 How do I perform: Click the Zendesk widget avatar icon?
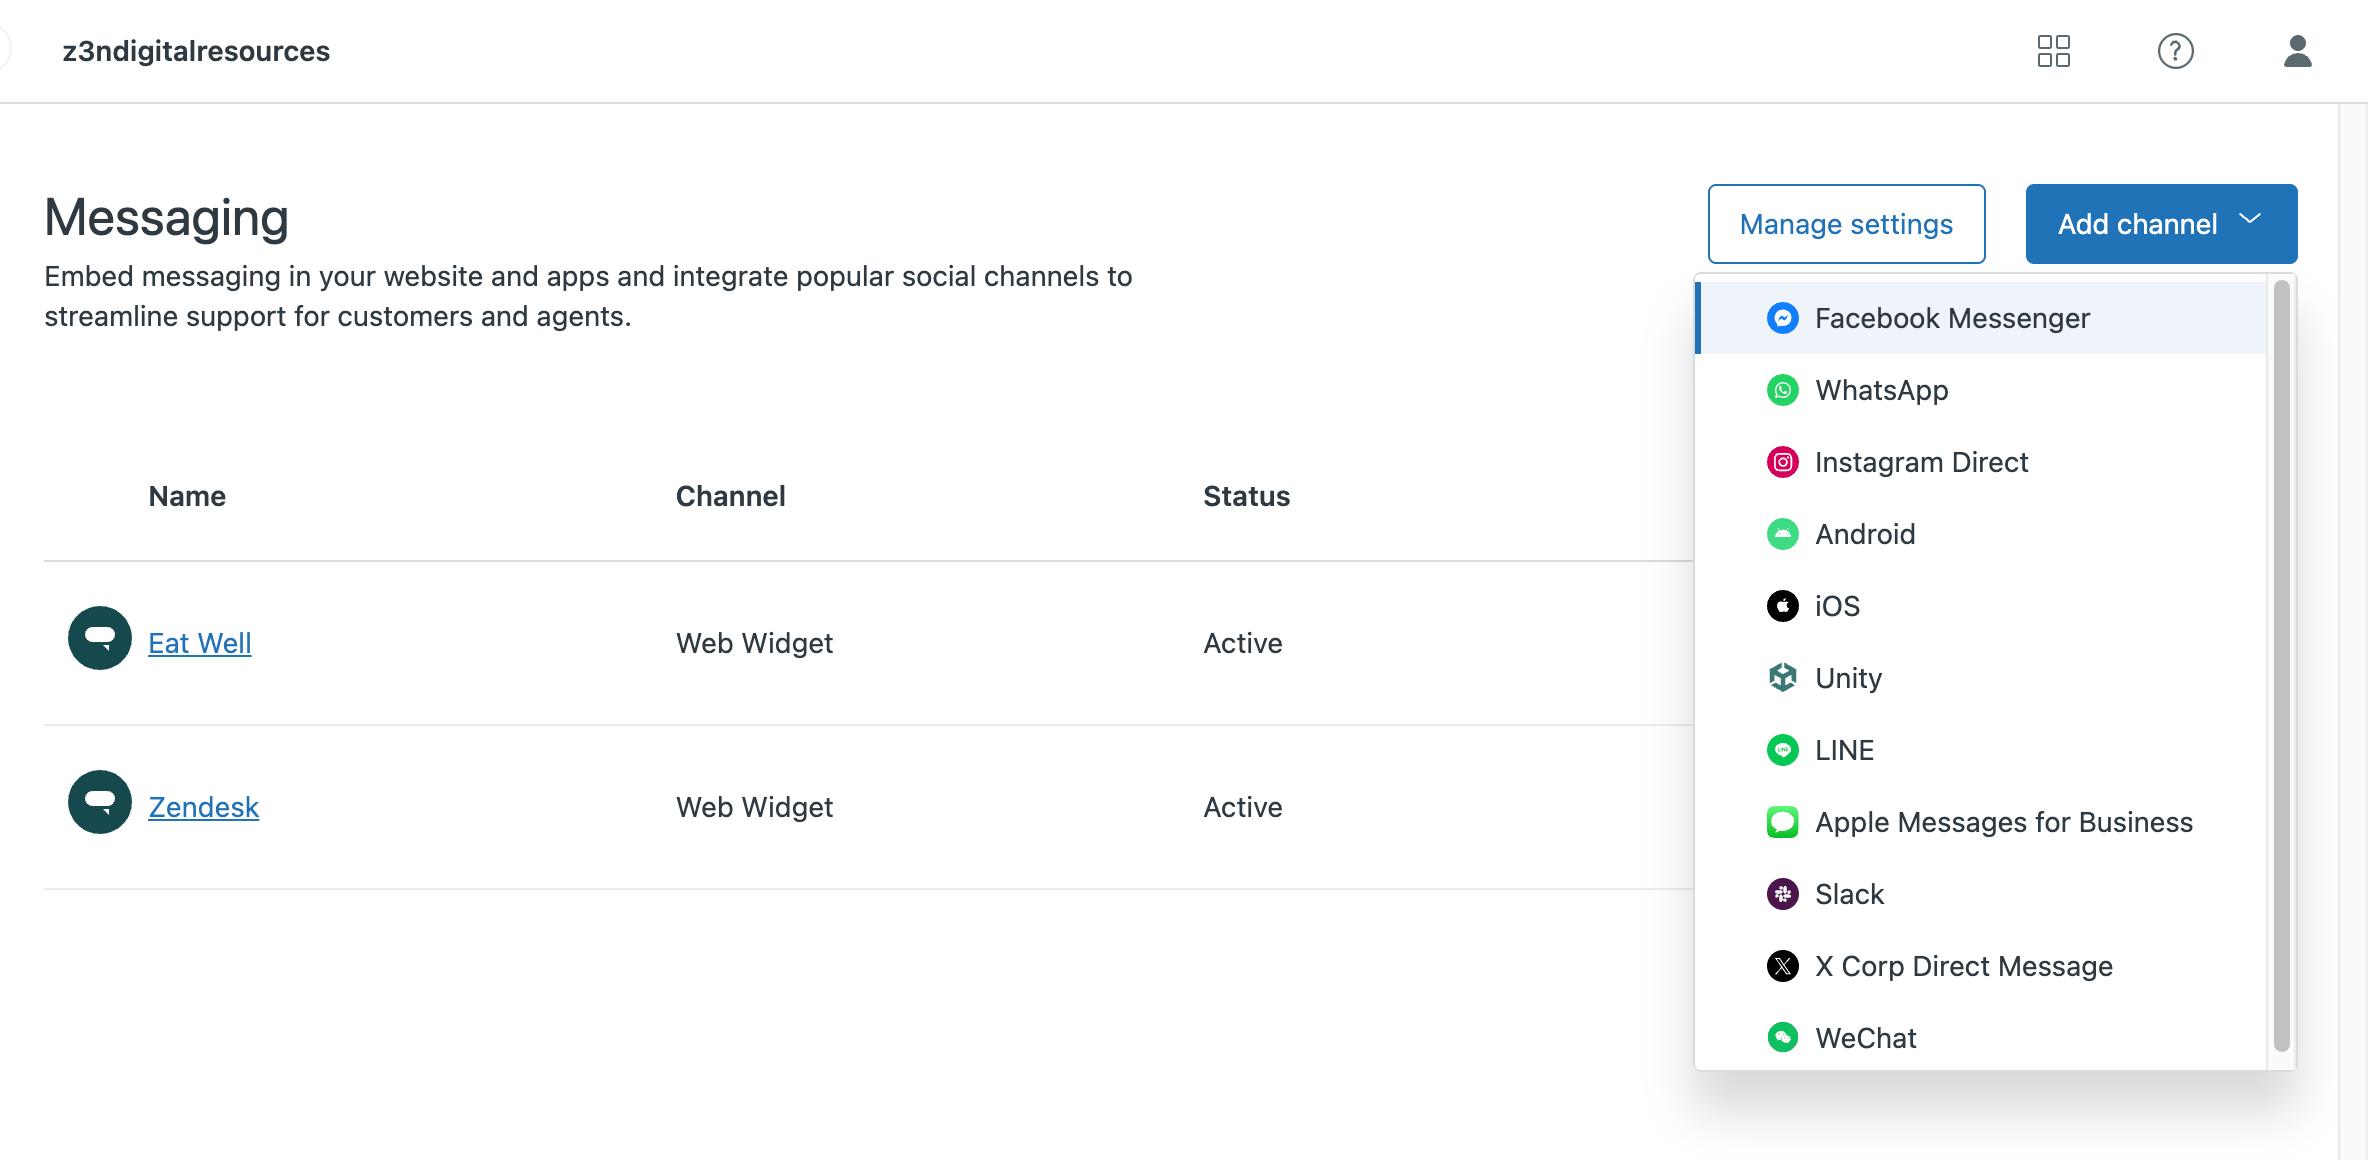coord(100,802)
